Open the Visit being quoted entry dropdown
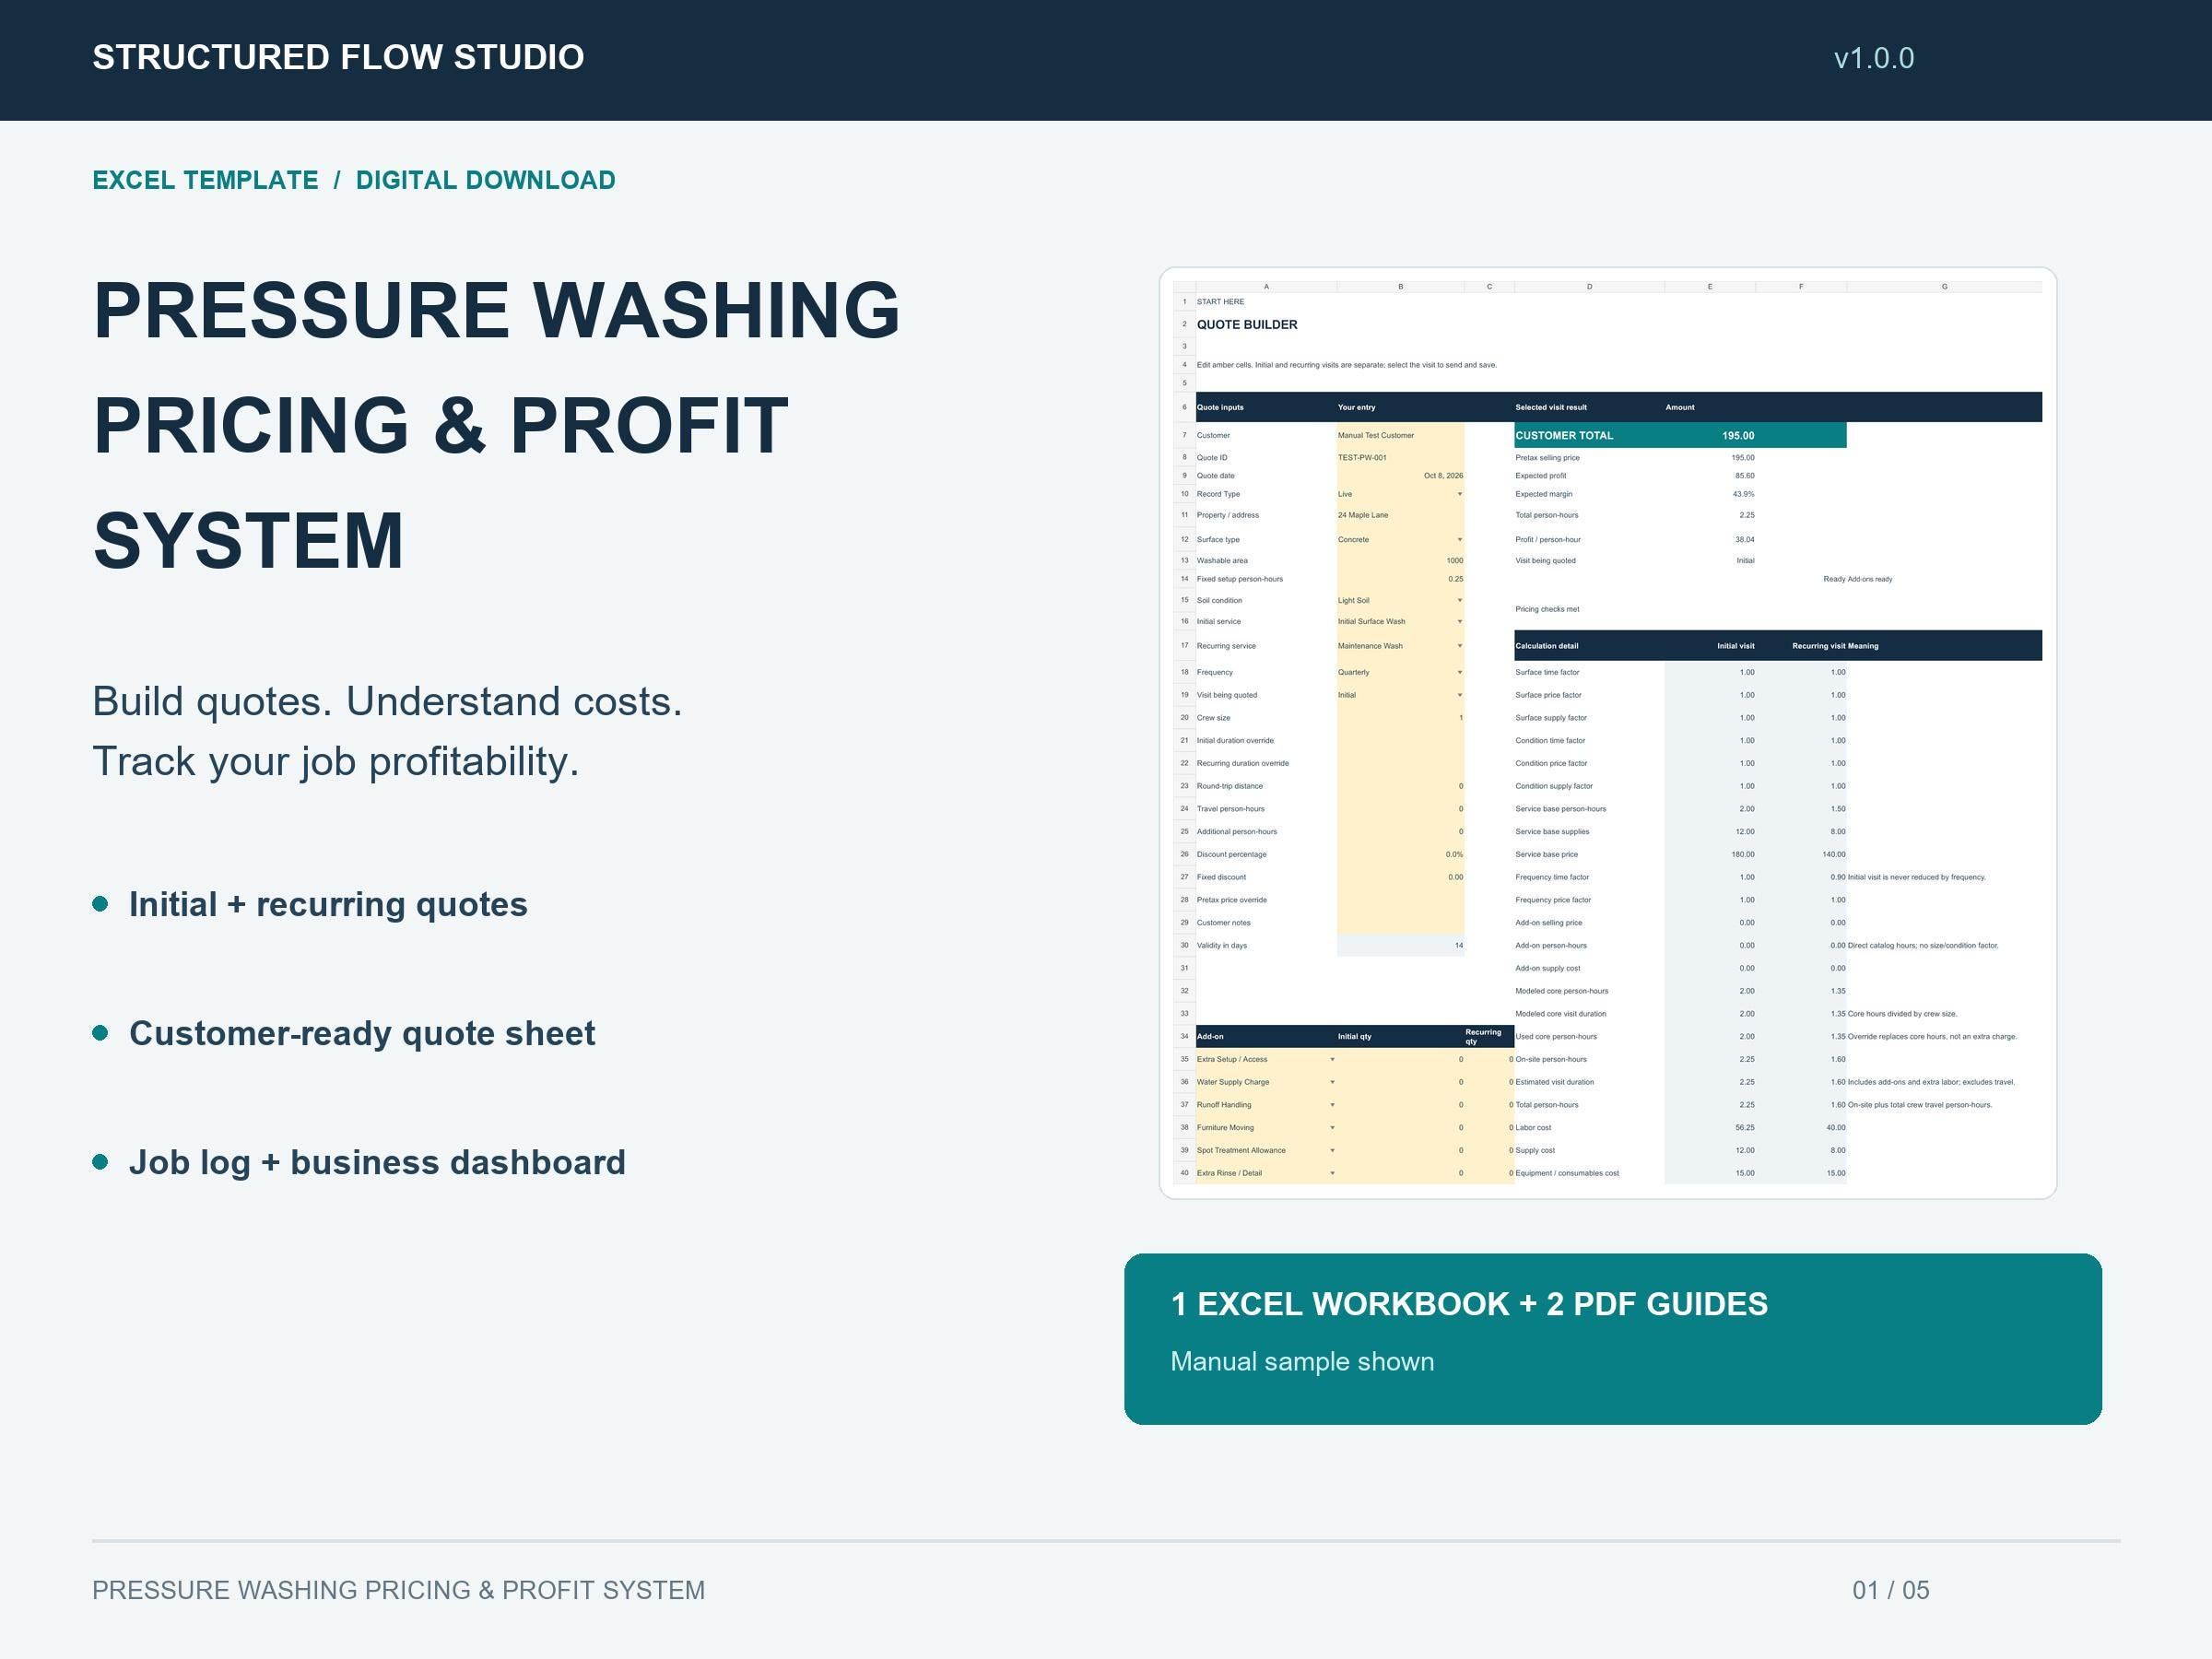This screenshot has width=2212, height=1659. pyautogui.click(x=1459, y=695)
